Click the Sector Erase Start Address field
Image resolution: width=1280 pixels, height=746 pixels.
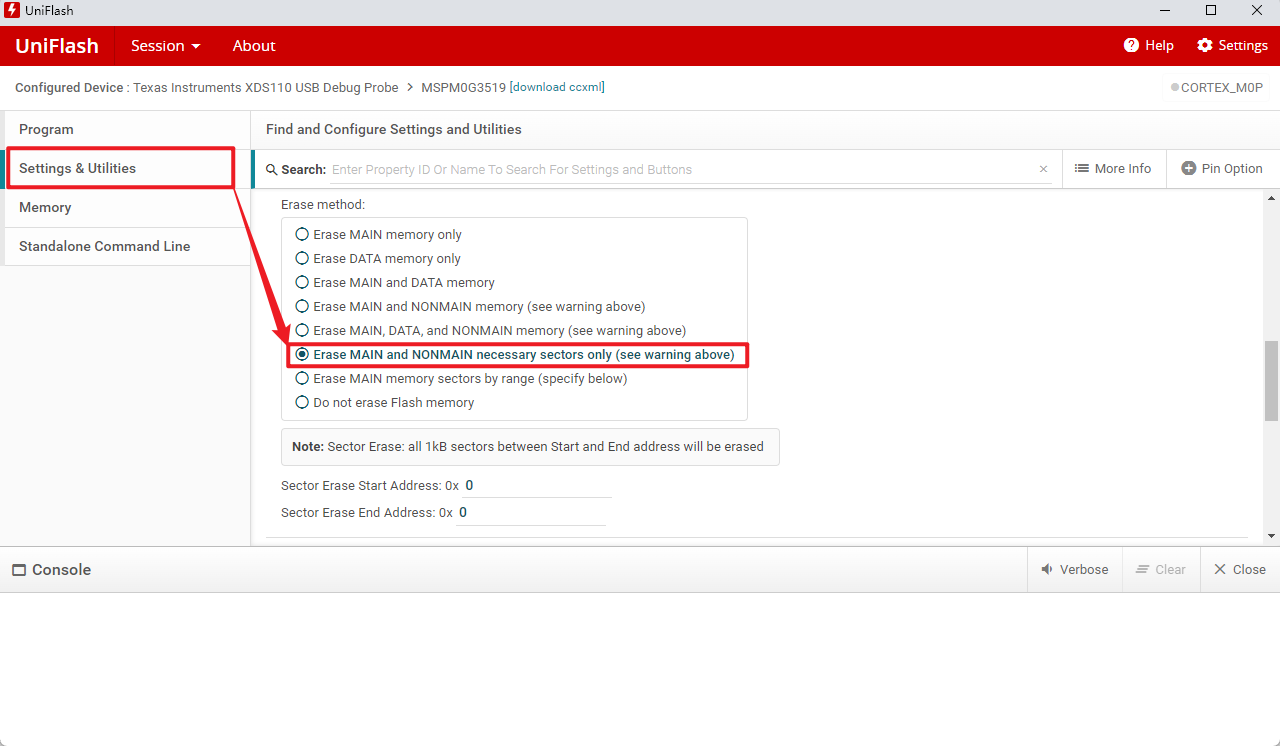(535, 486)
